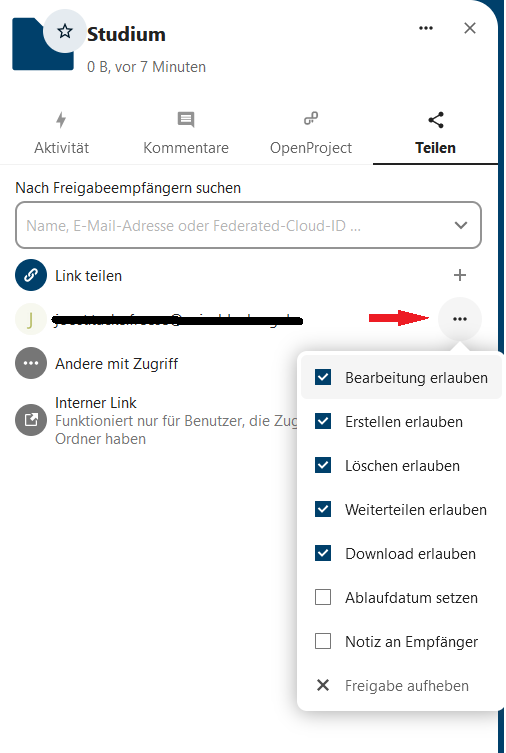Uncheck Bearbeitung erlauben checkbox
The image size is (506, 753).
323,377
